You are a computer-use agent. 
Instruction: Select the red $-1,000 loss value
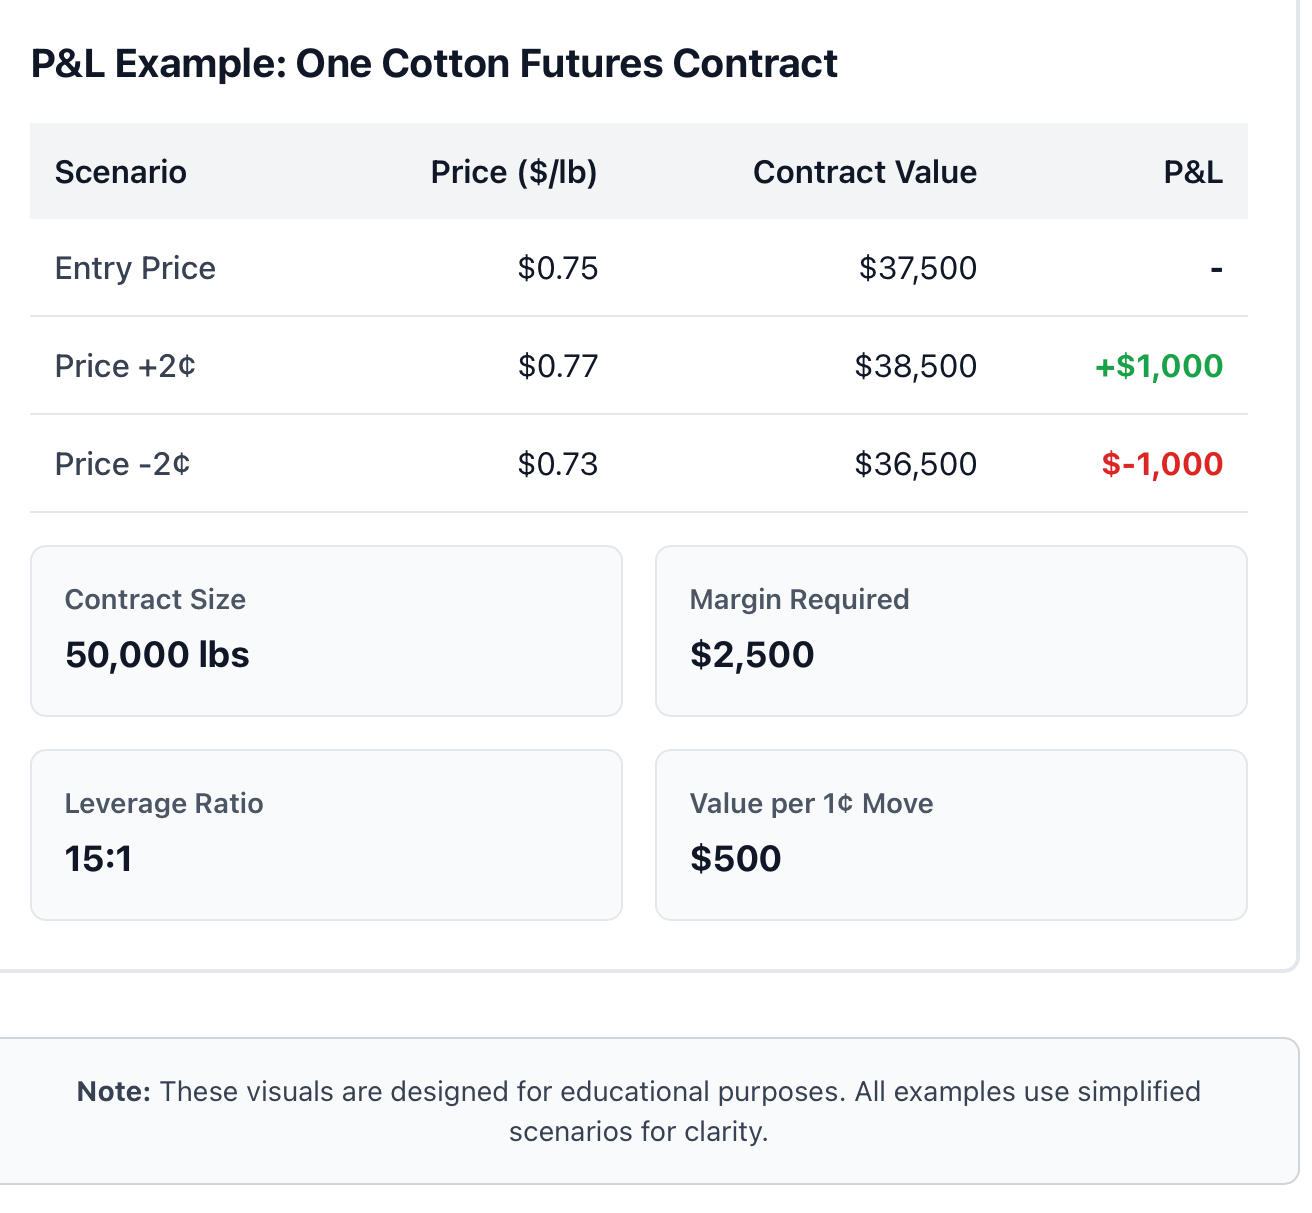point(1162,464)
